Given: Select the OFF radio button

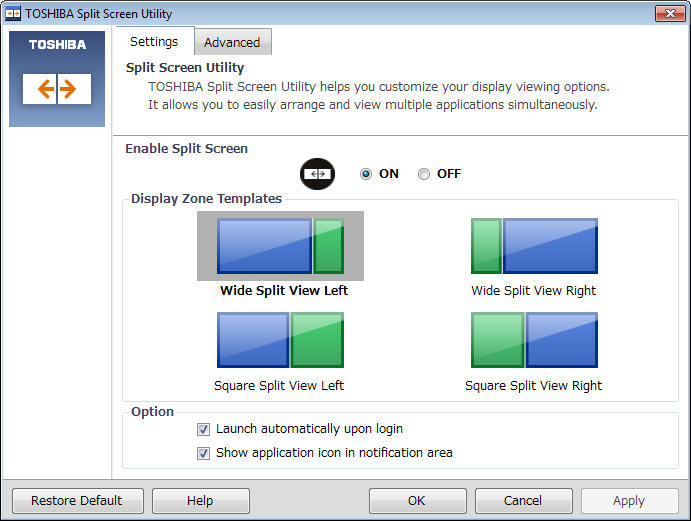Looking at the screenshot, I should (424, 174).
